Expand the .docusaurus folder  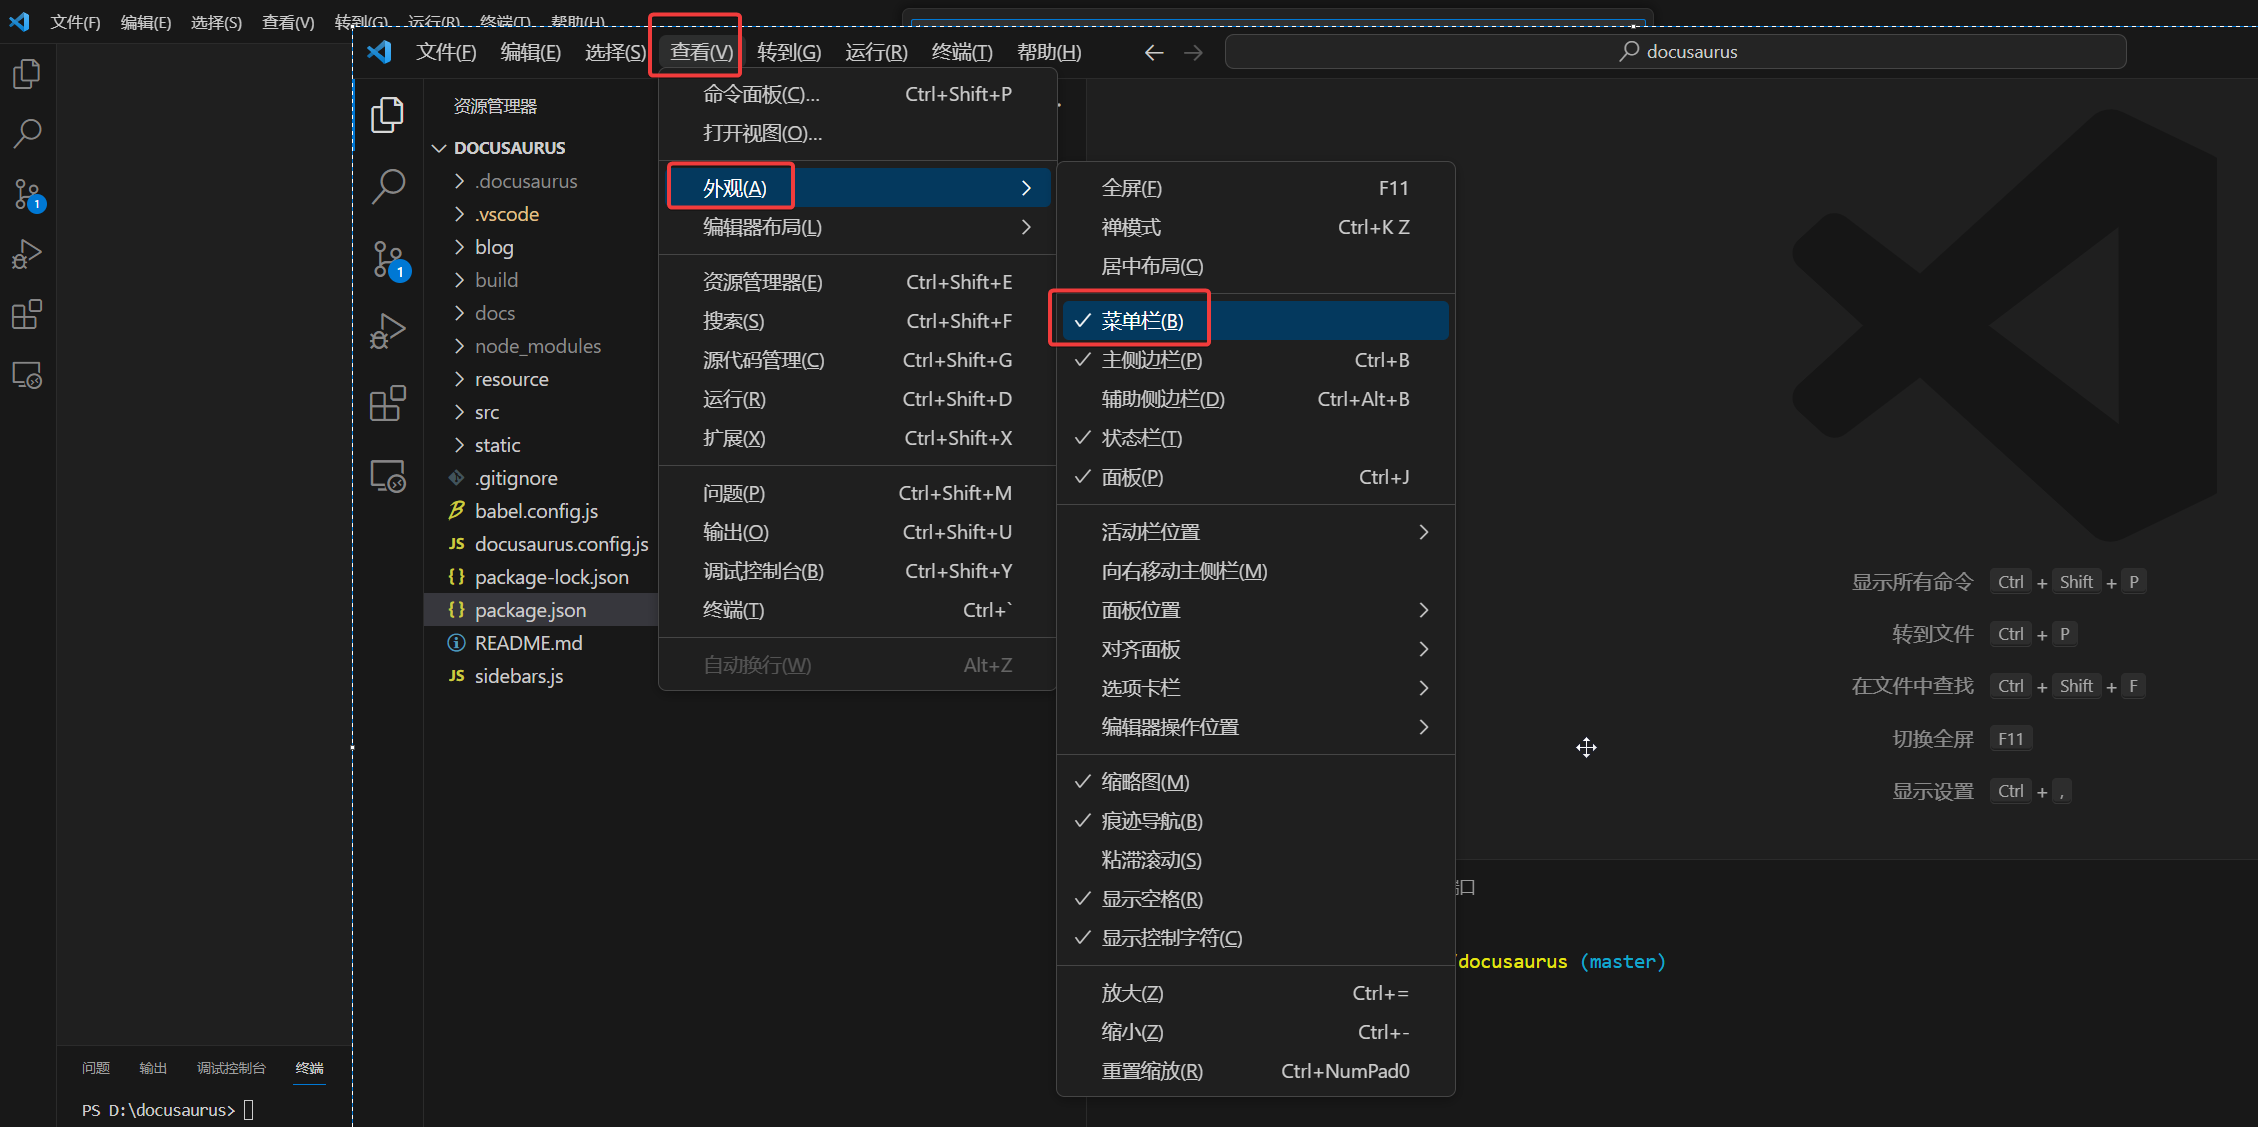tap(460, 181)
